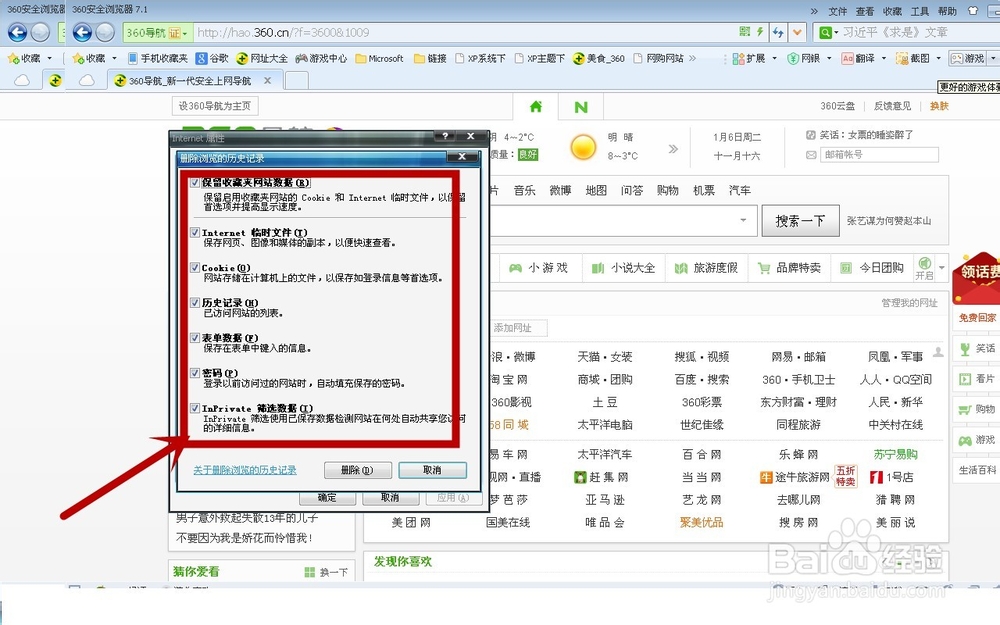Toggle 保留收藏夹网站数据 checkbox
Screen dimensions: 1000x625
195,182
